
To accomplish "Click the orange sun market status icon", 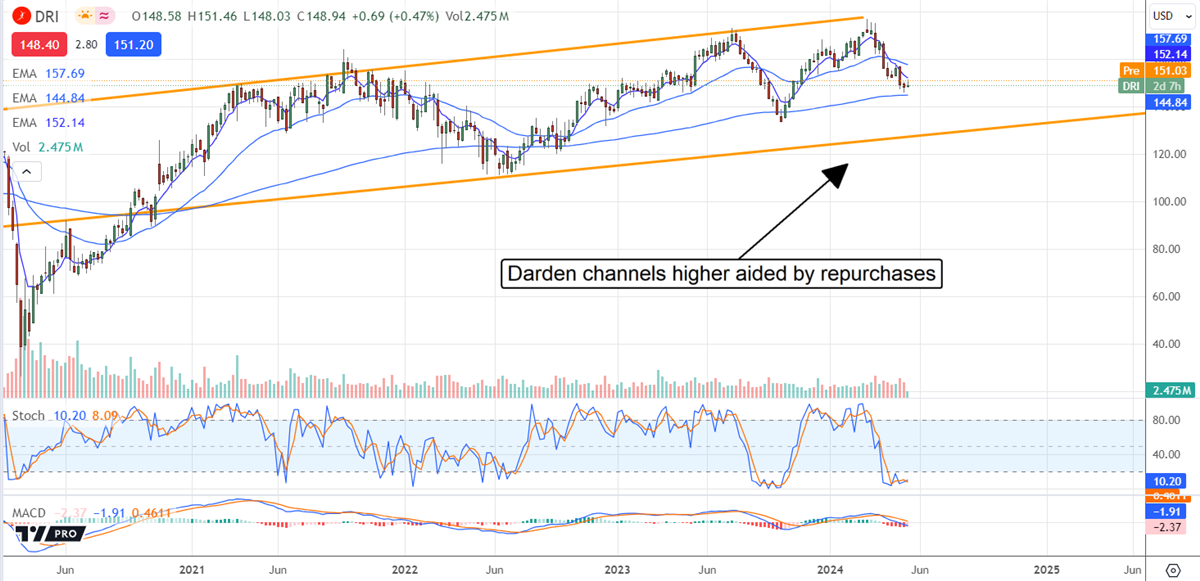I will [86, 18].
